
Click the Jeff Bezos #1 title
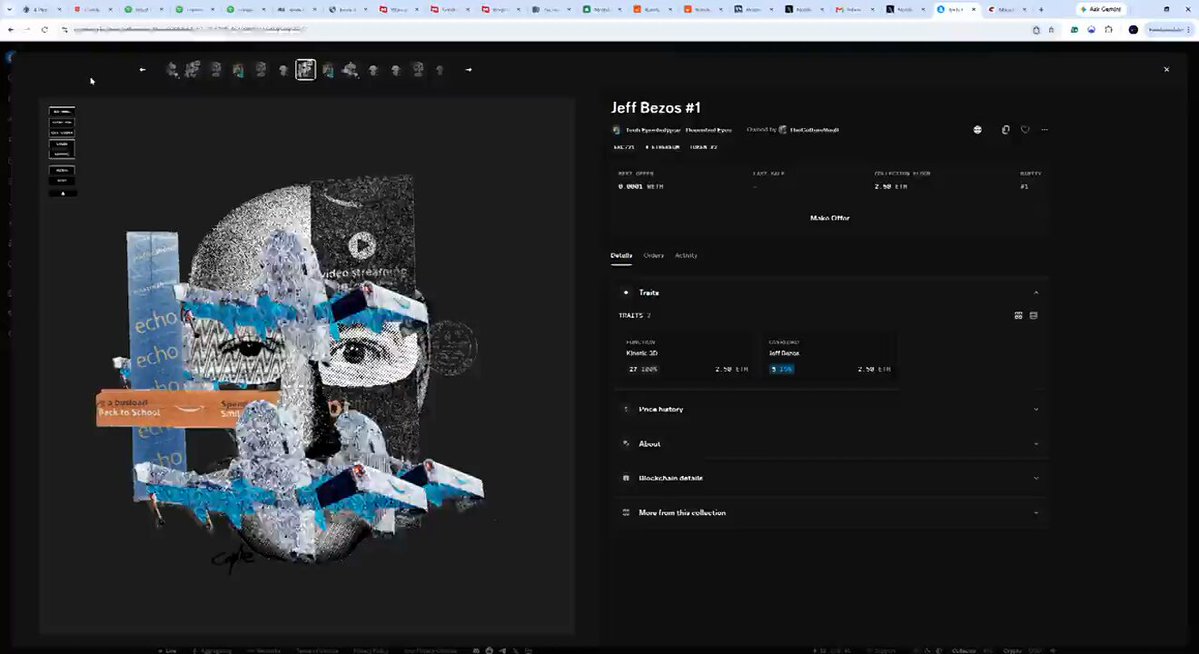[655, 108]
